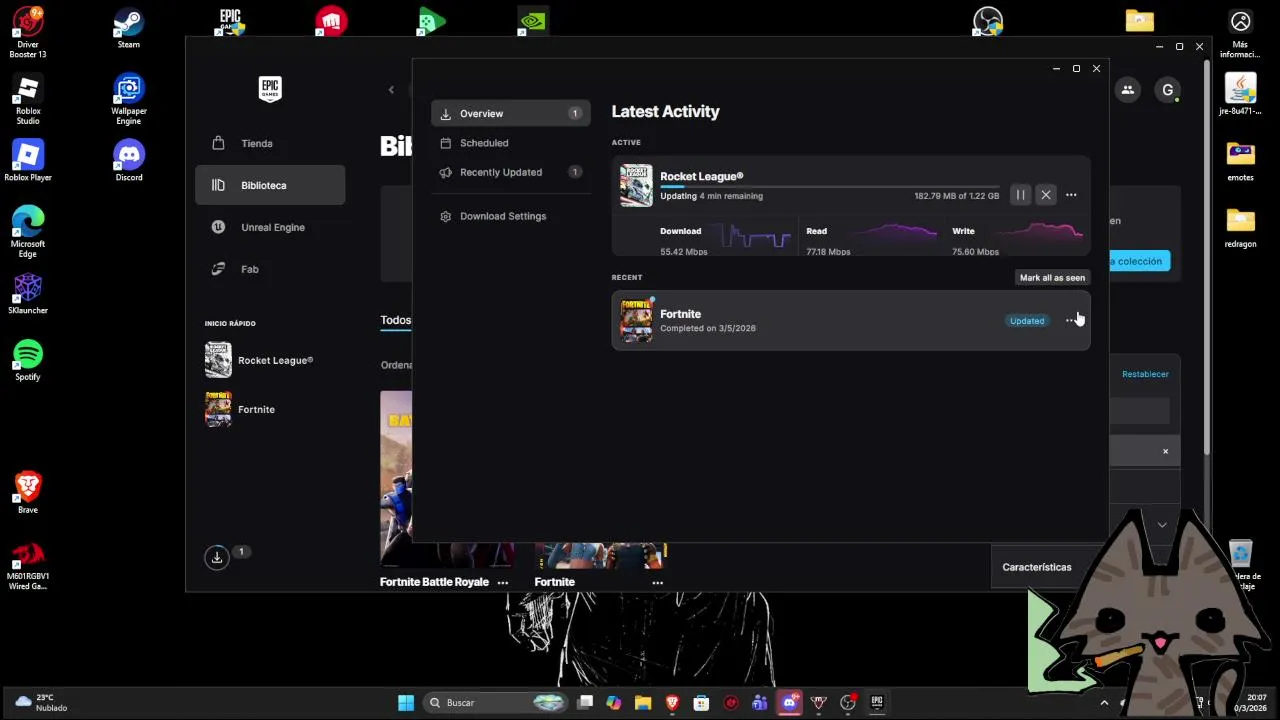This screenshot has width=1280, height=720.
Task: Select the Overview tab
Action: 510,114
